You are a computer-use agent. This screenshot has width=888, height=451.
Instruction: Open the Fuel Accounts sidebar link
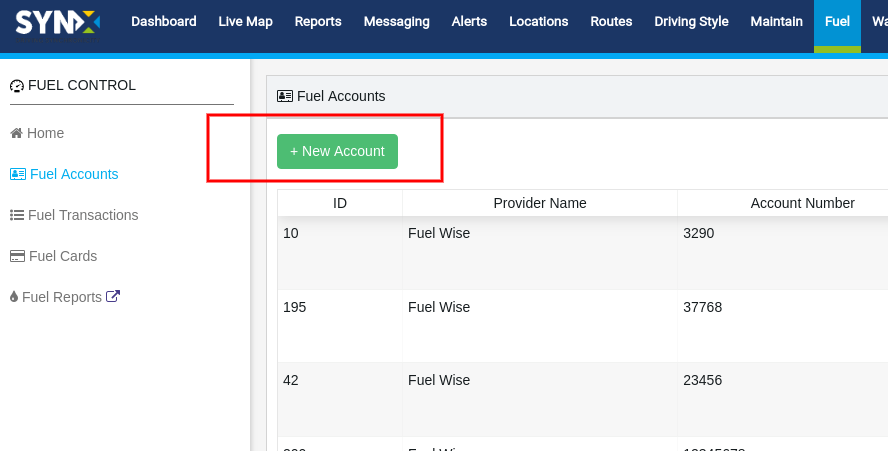74,174
